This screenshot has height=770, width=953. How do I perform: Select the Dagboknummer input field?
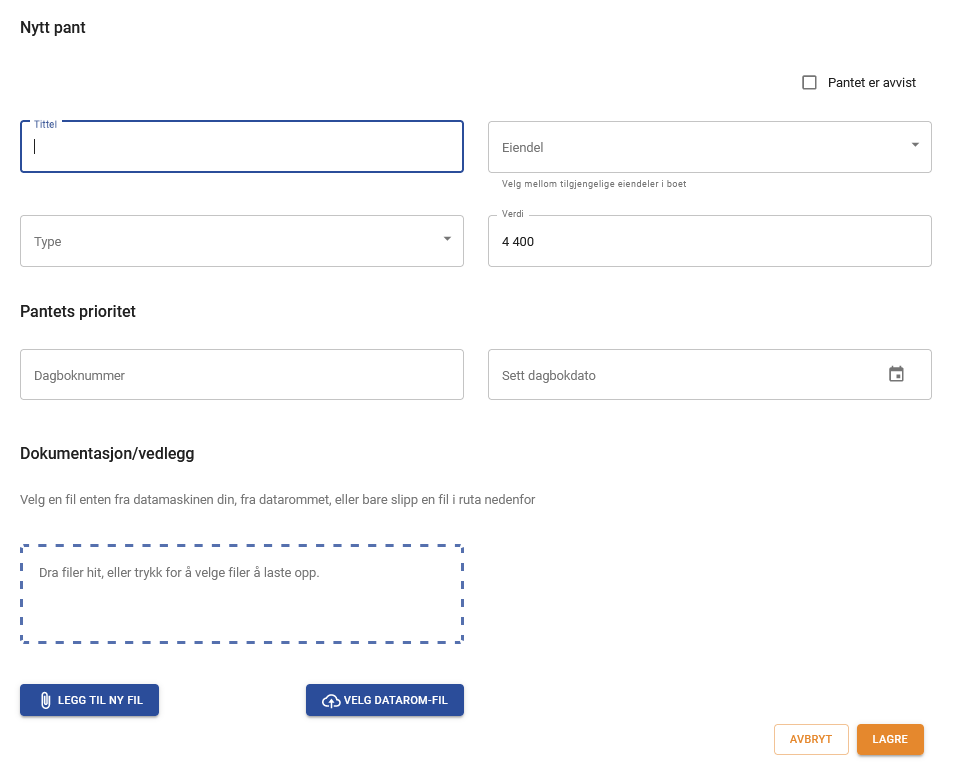coord(241,375)
